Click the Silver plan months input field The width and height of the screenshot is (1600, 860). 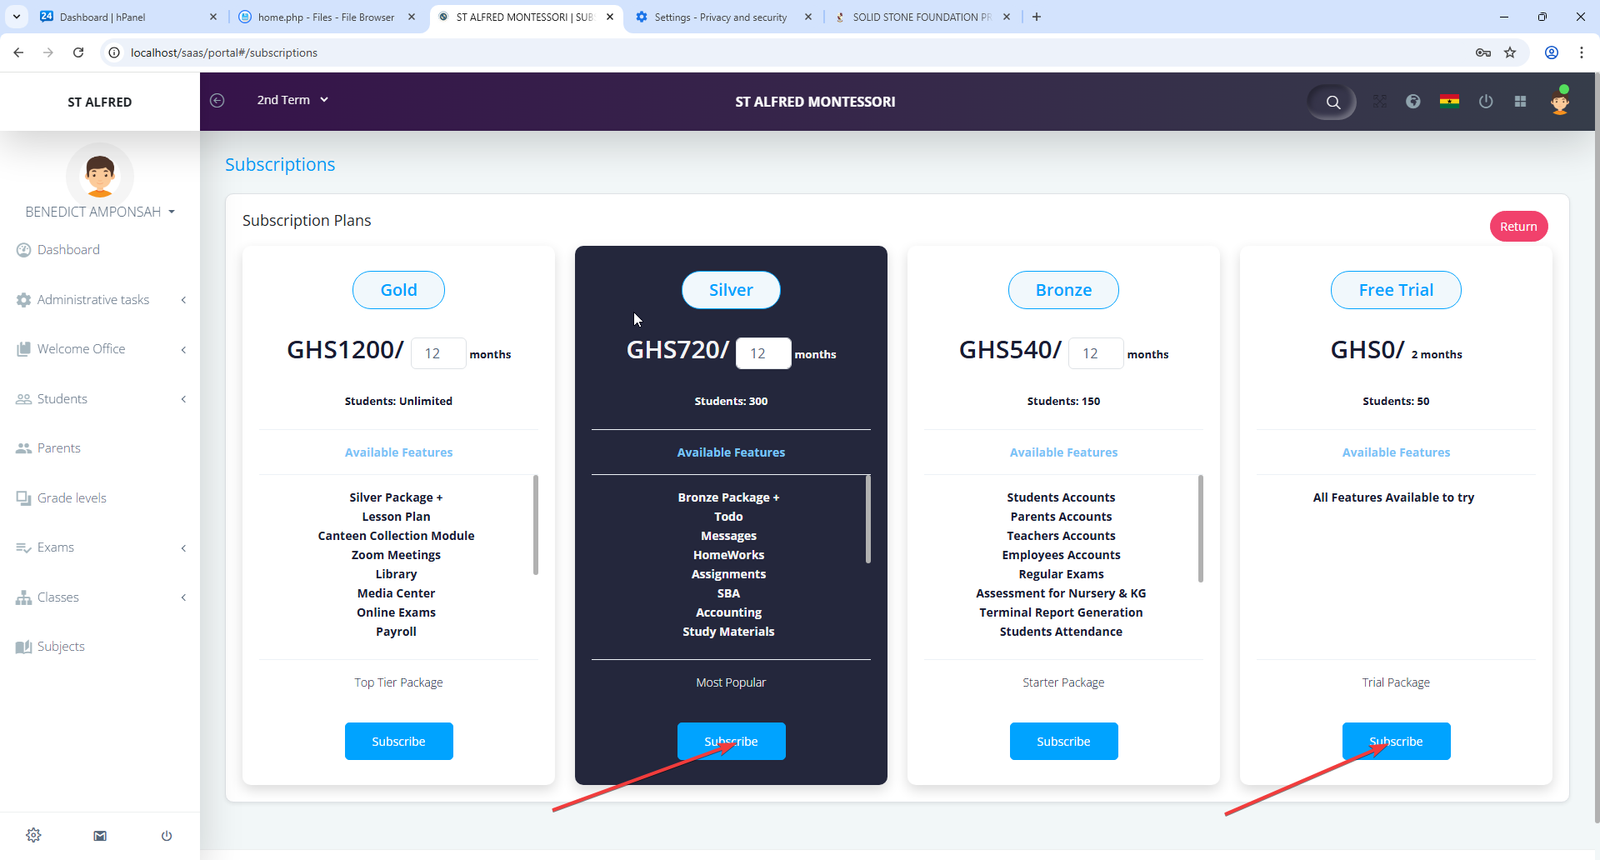[762, 353]
